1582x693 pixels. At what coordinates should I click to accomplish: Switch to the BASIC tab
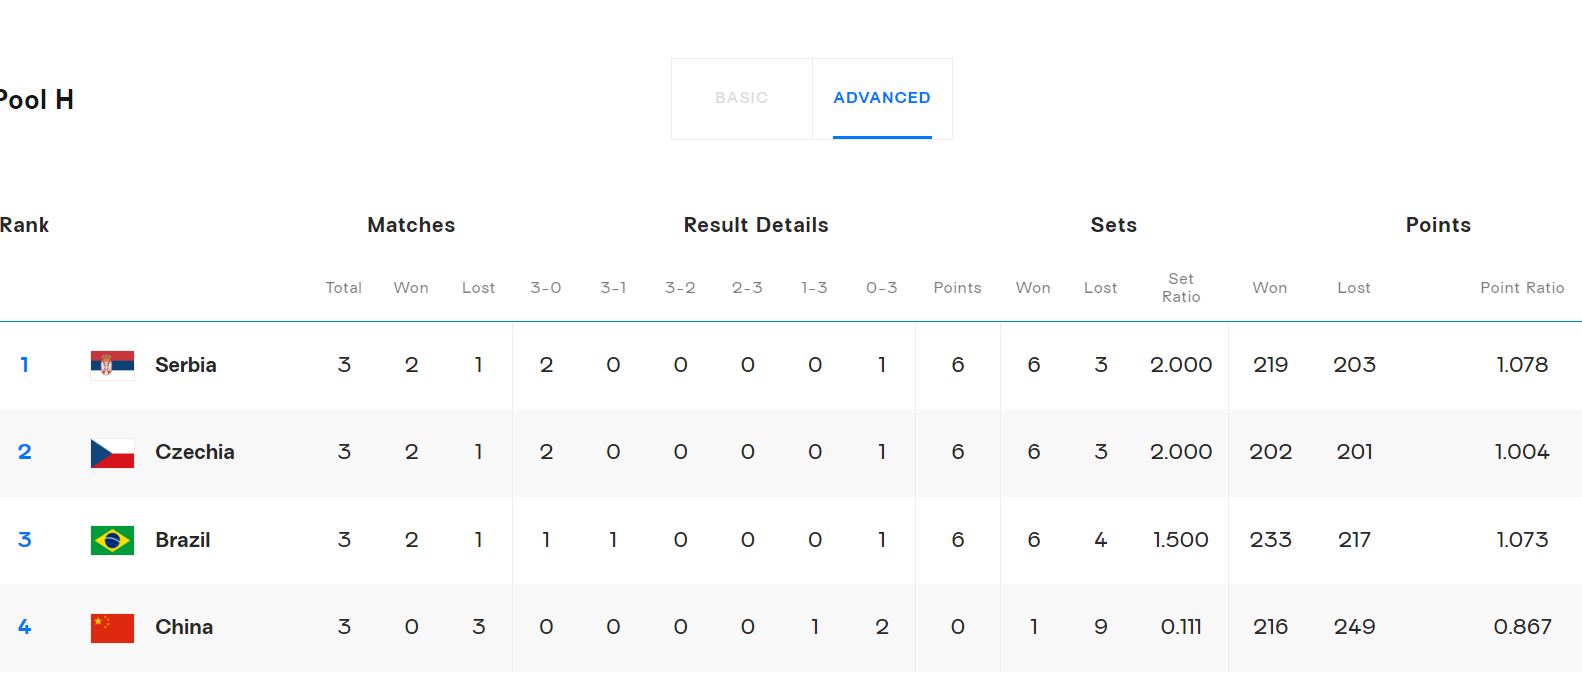742,98
